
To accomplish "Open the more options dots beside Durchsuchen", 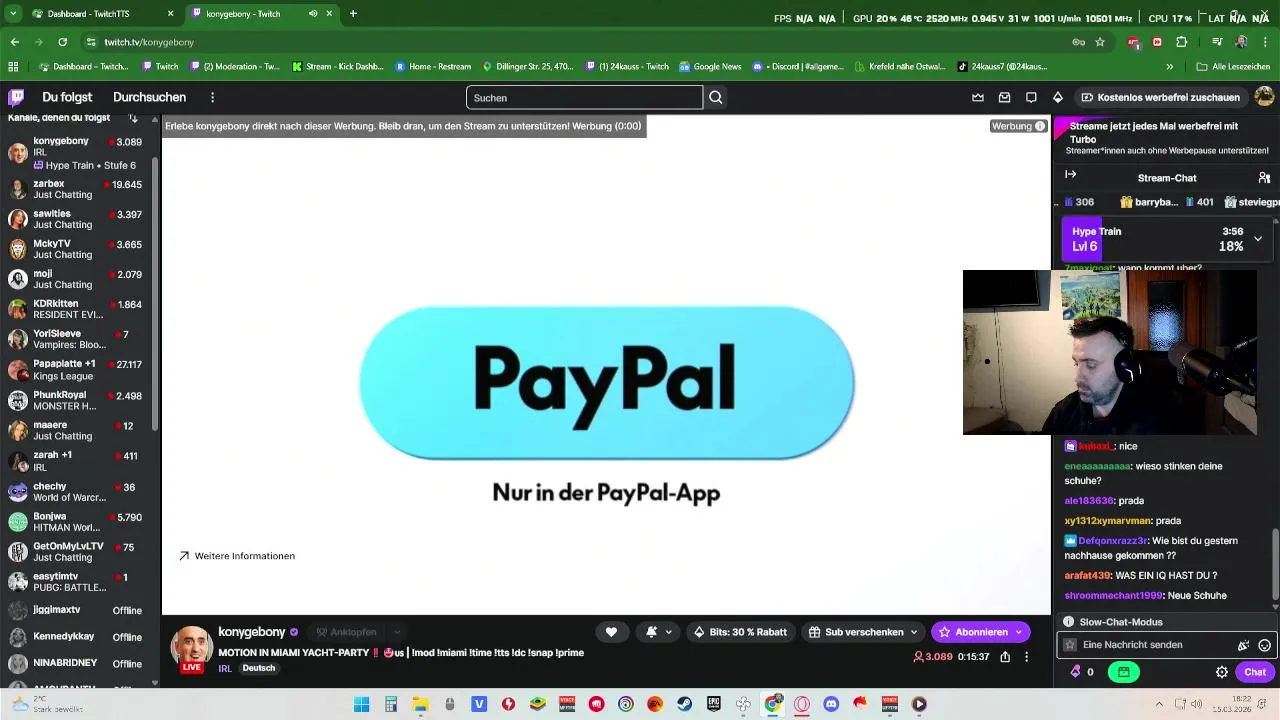I will pos(212,97).
